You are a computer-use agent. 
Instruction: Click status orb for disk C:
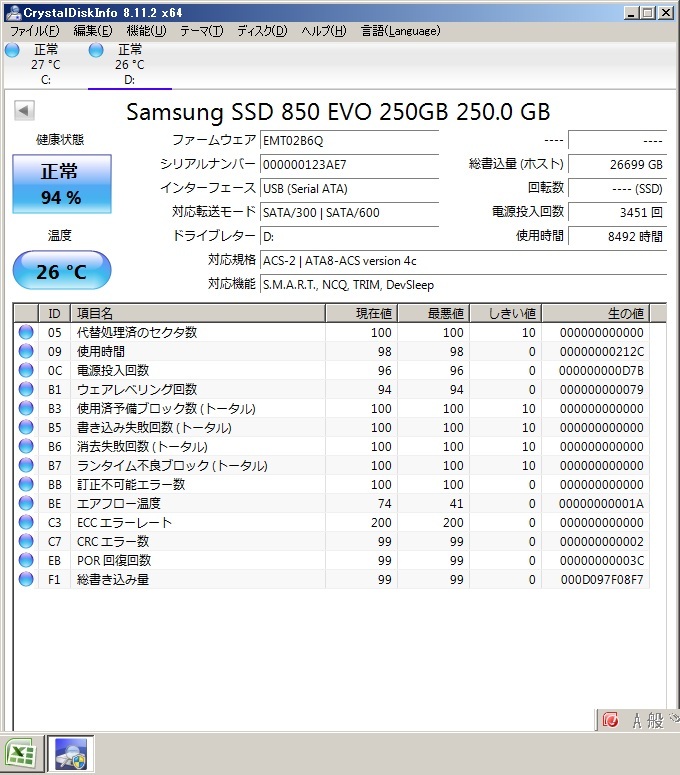pyautogui.click(x=12, y=50)
